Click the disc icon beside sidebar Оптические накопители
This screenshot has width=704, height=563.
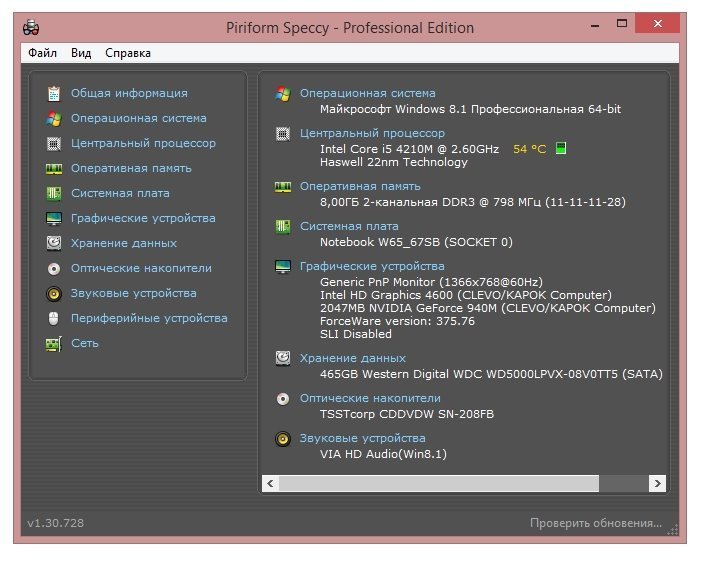(x=54, y=268)
